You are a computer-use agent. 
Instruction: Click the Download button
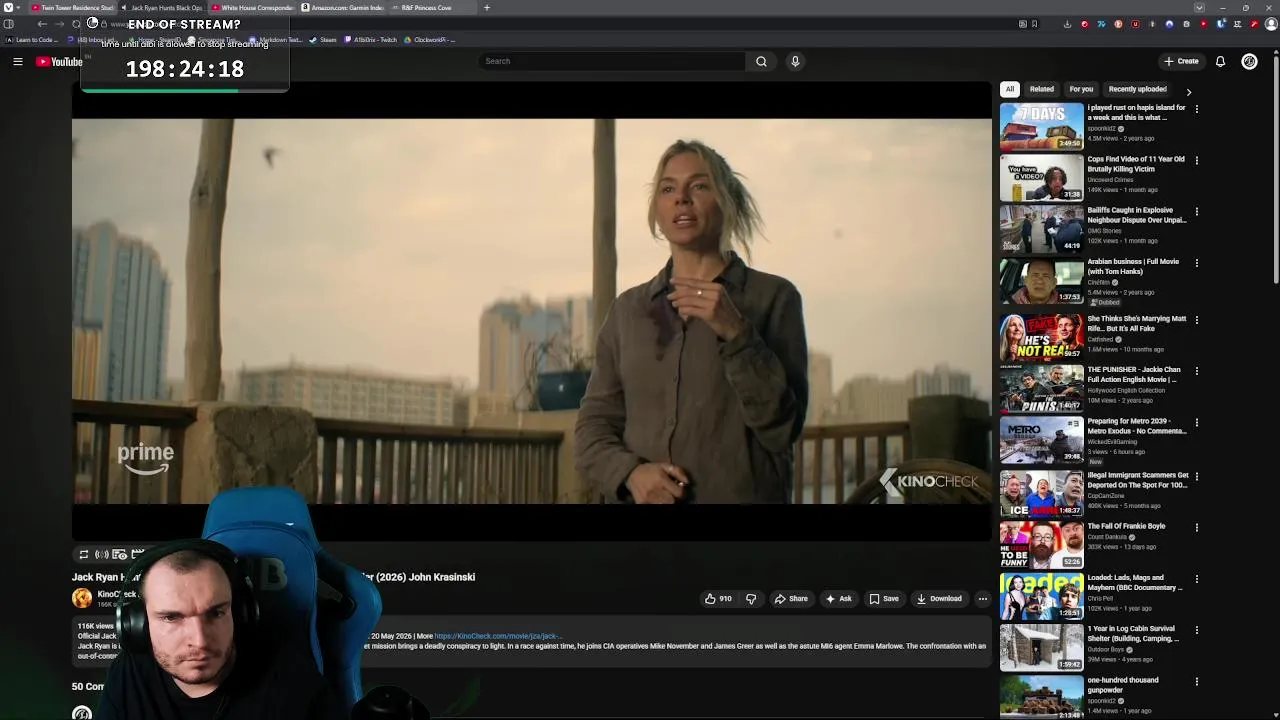939,599
